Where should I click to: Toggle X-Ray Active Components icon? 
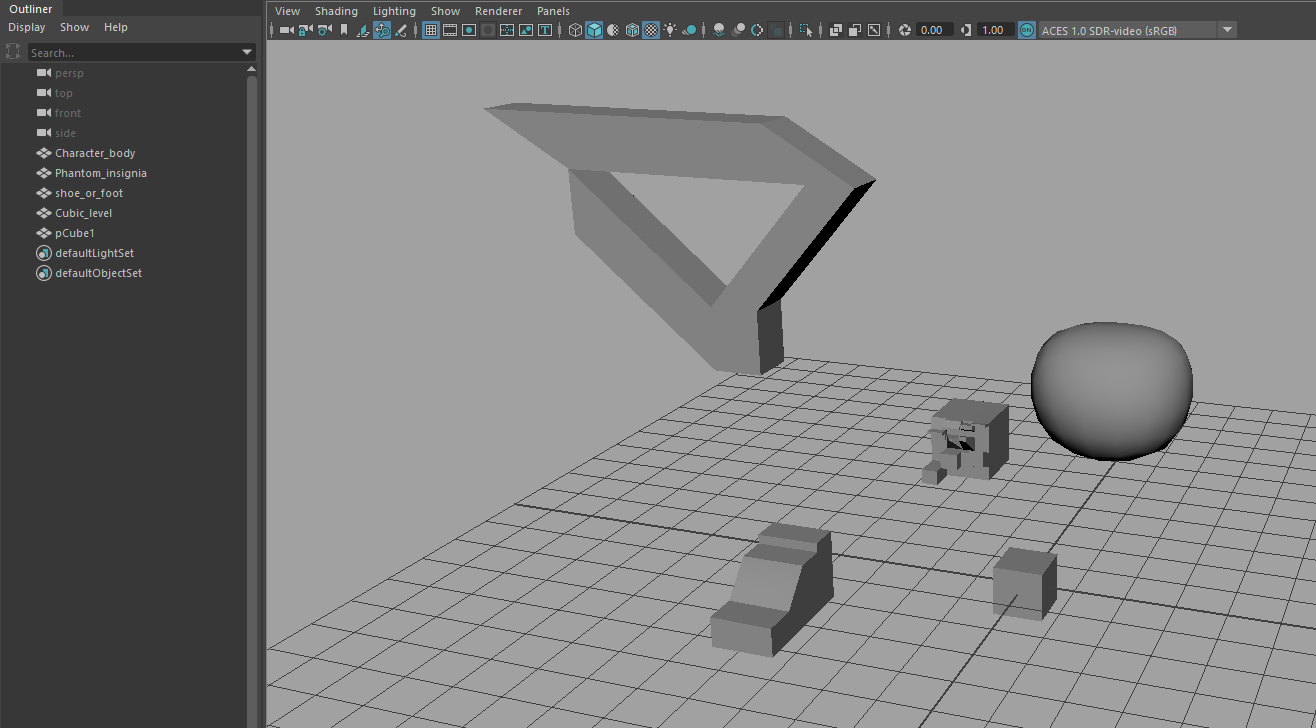(855, 30)
